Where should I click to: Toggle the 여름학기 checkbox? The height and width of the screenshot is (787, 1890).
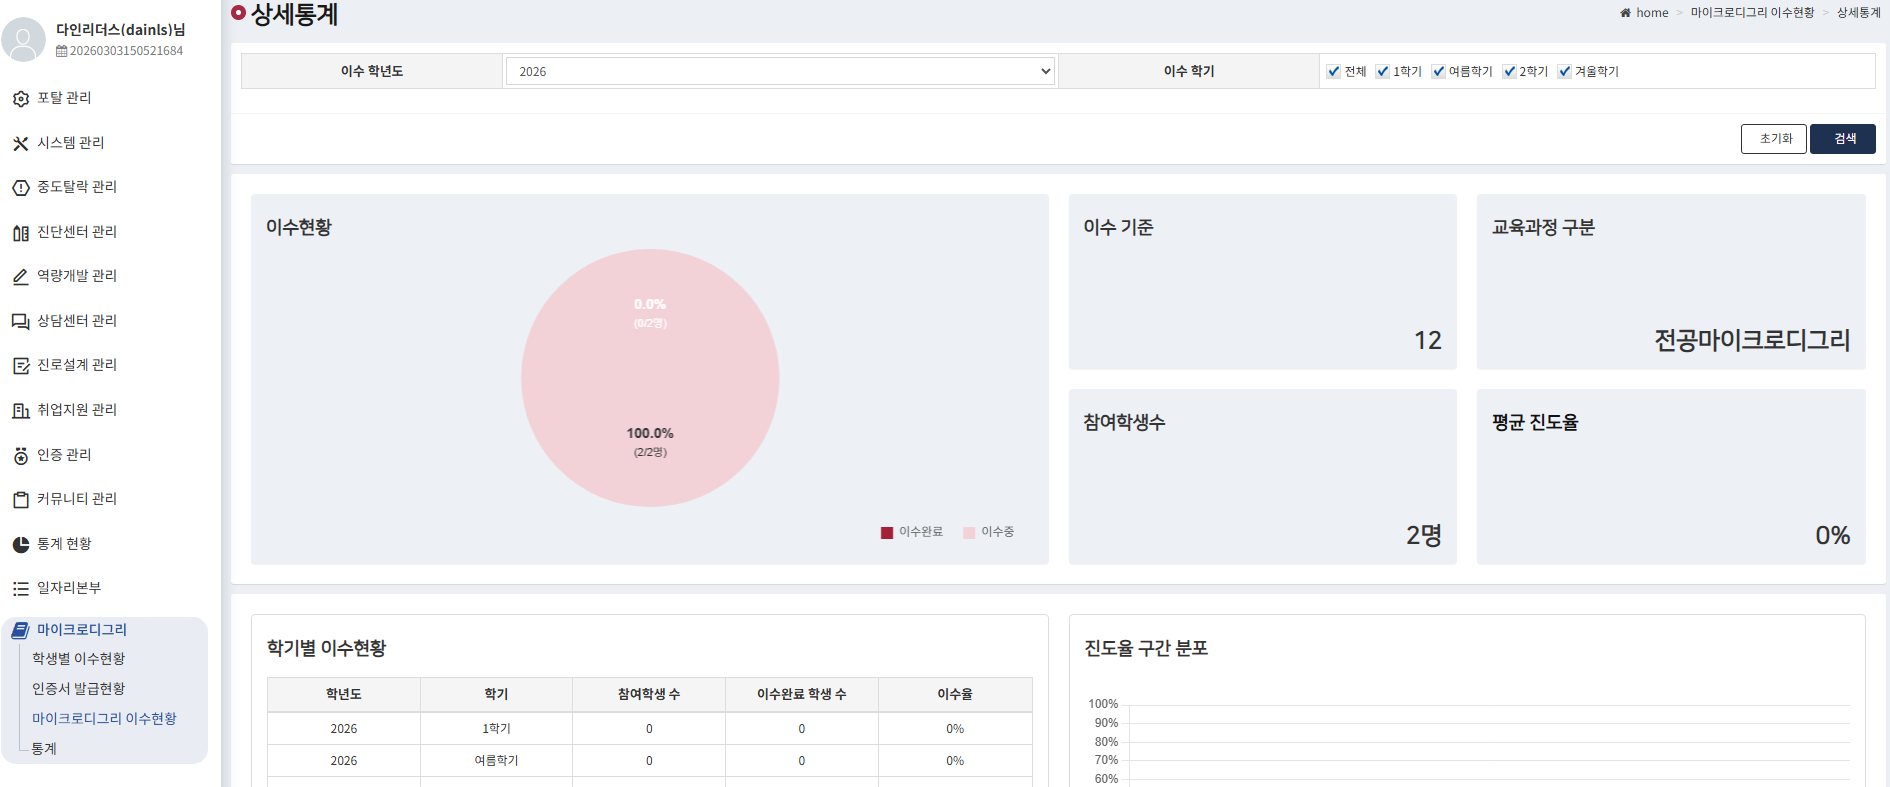[1438, 71]
